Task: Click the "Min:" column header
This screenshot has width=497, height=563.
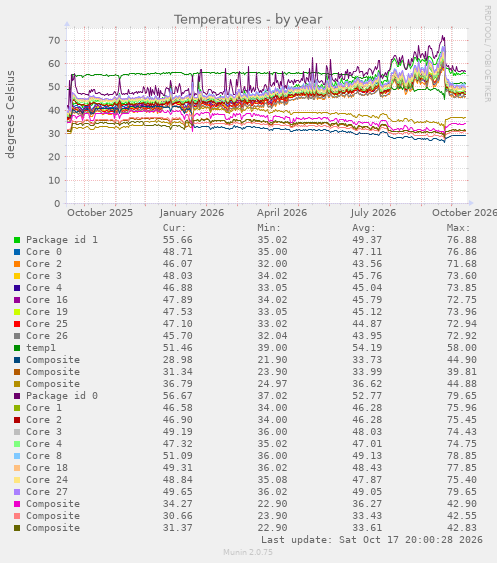Action: [x=269, y=228]
